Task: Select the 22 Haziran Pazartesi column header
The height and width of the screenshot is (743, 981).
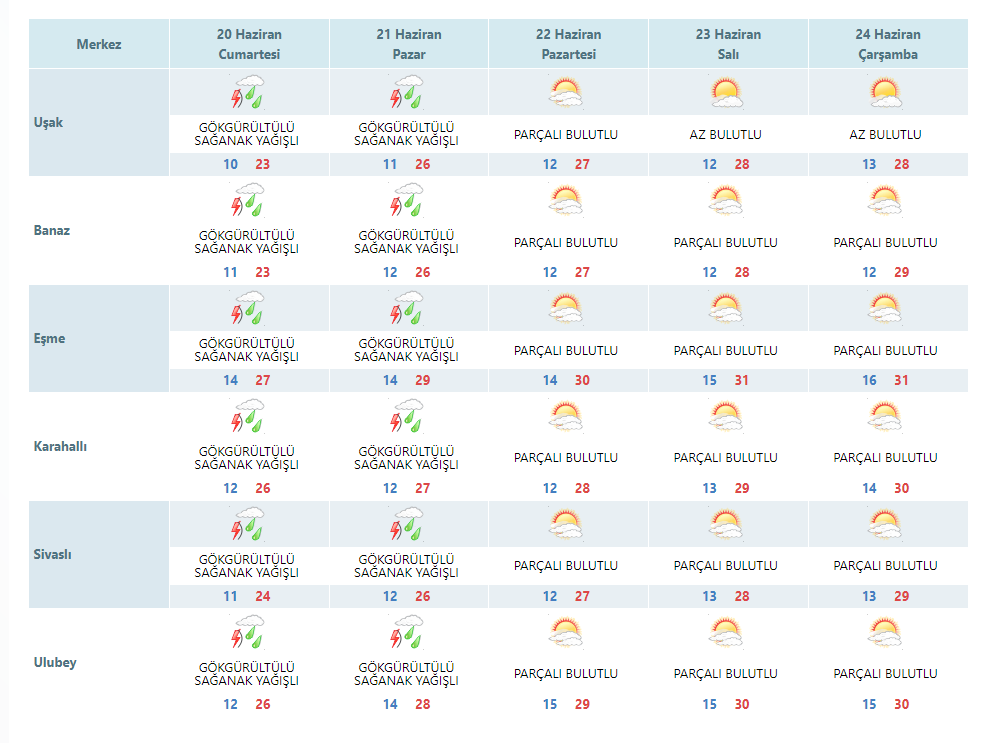Action: click(569, 44)
